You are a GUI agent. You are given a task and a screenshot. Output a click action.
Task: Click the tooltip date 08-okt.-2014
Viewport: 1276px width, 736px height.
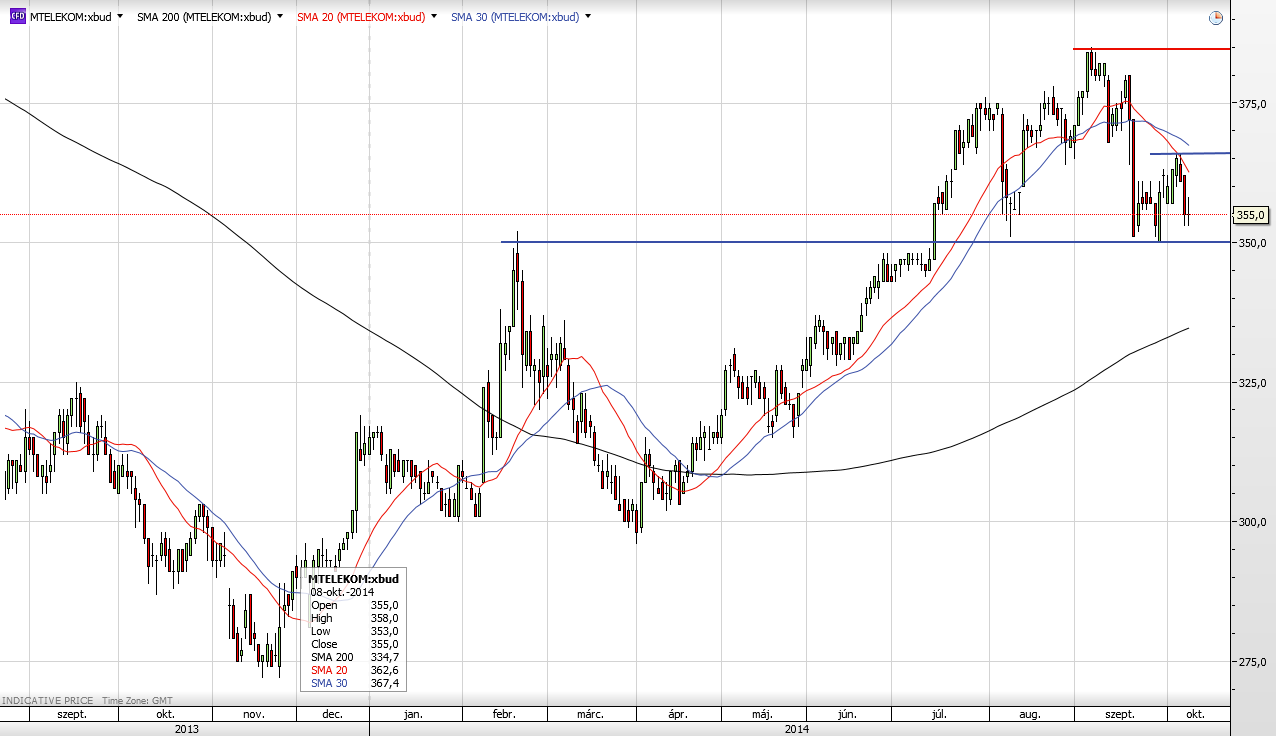pos(342,592)
